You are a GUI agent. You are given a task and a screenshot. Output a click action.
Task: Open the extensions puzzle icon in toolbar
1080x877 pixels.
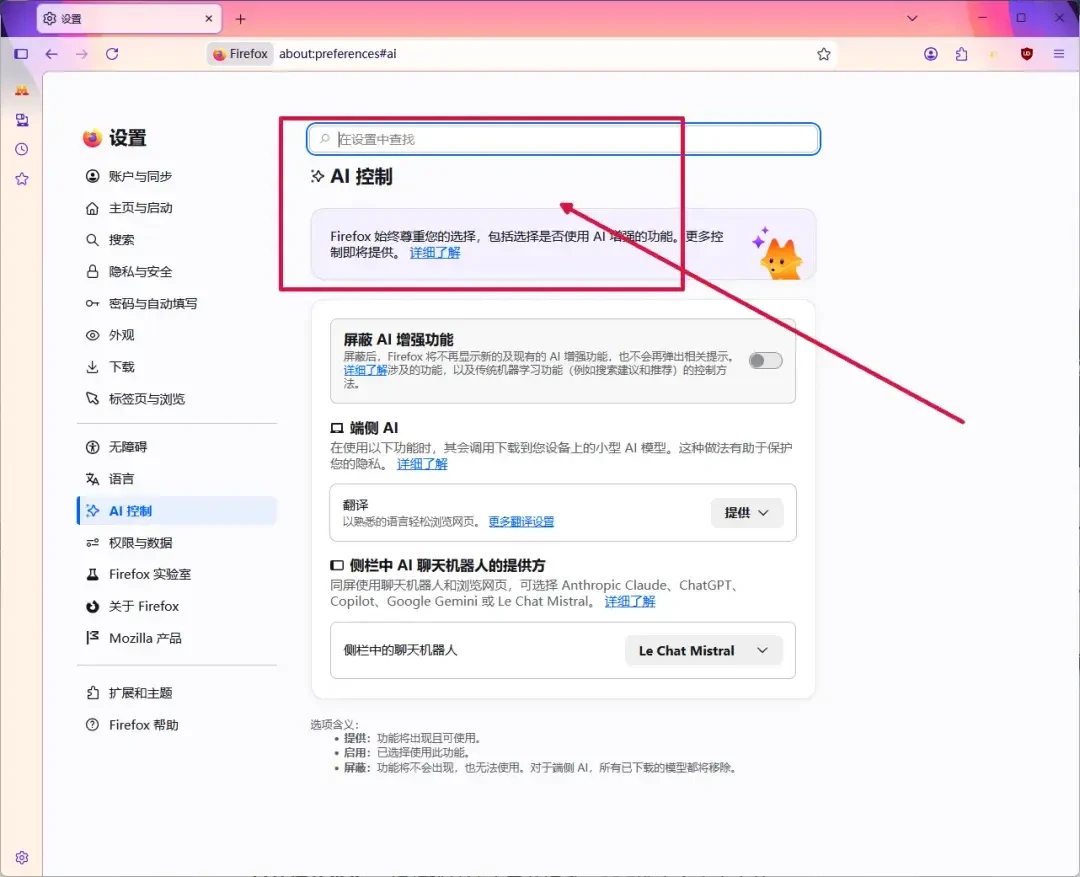(x=962, y=54)
